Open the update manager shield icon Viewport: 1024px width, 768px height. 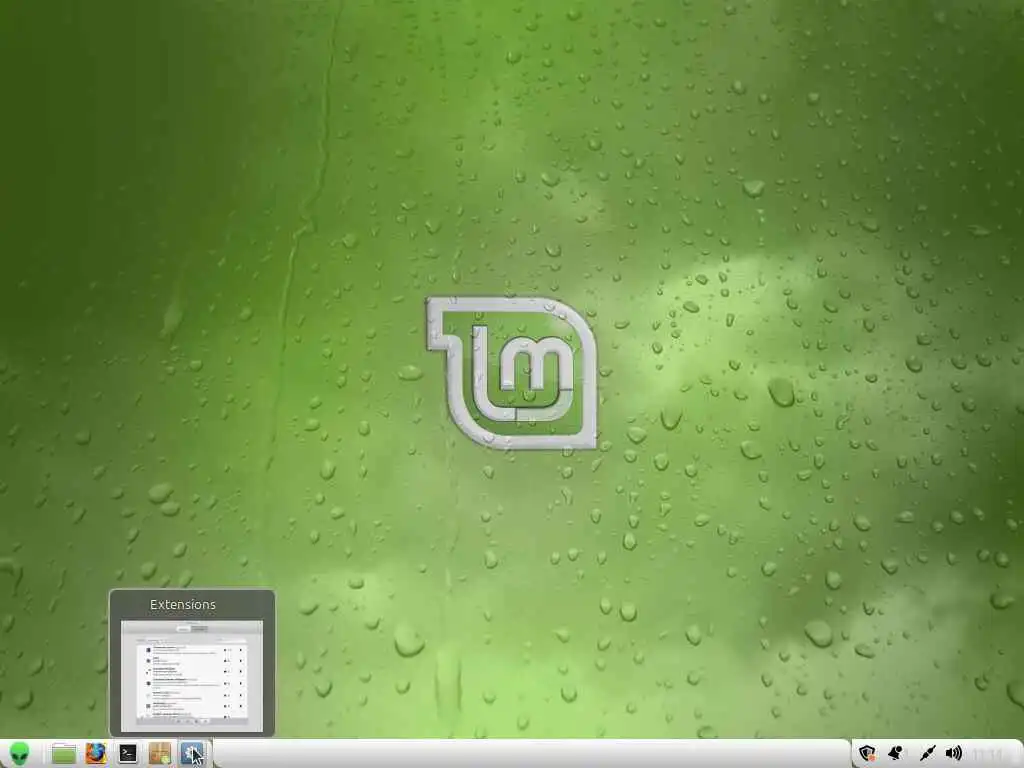[x=867, y=754]
